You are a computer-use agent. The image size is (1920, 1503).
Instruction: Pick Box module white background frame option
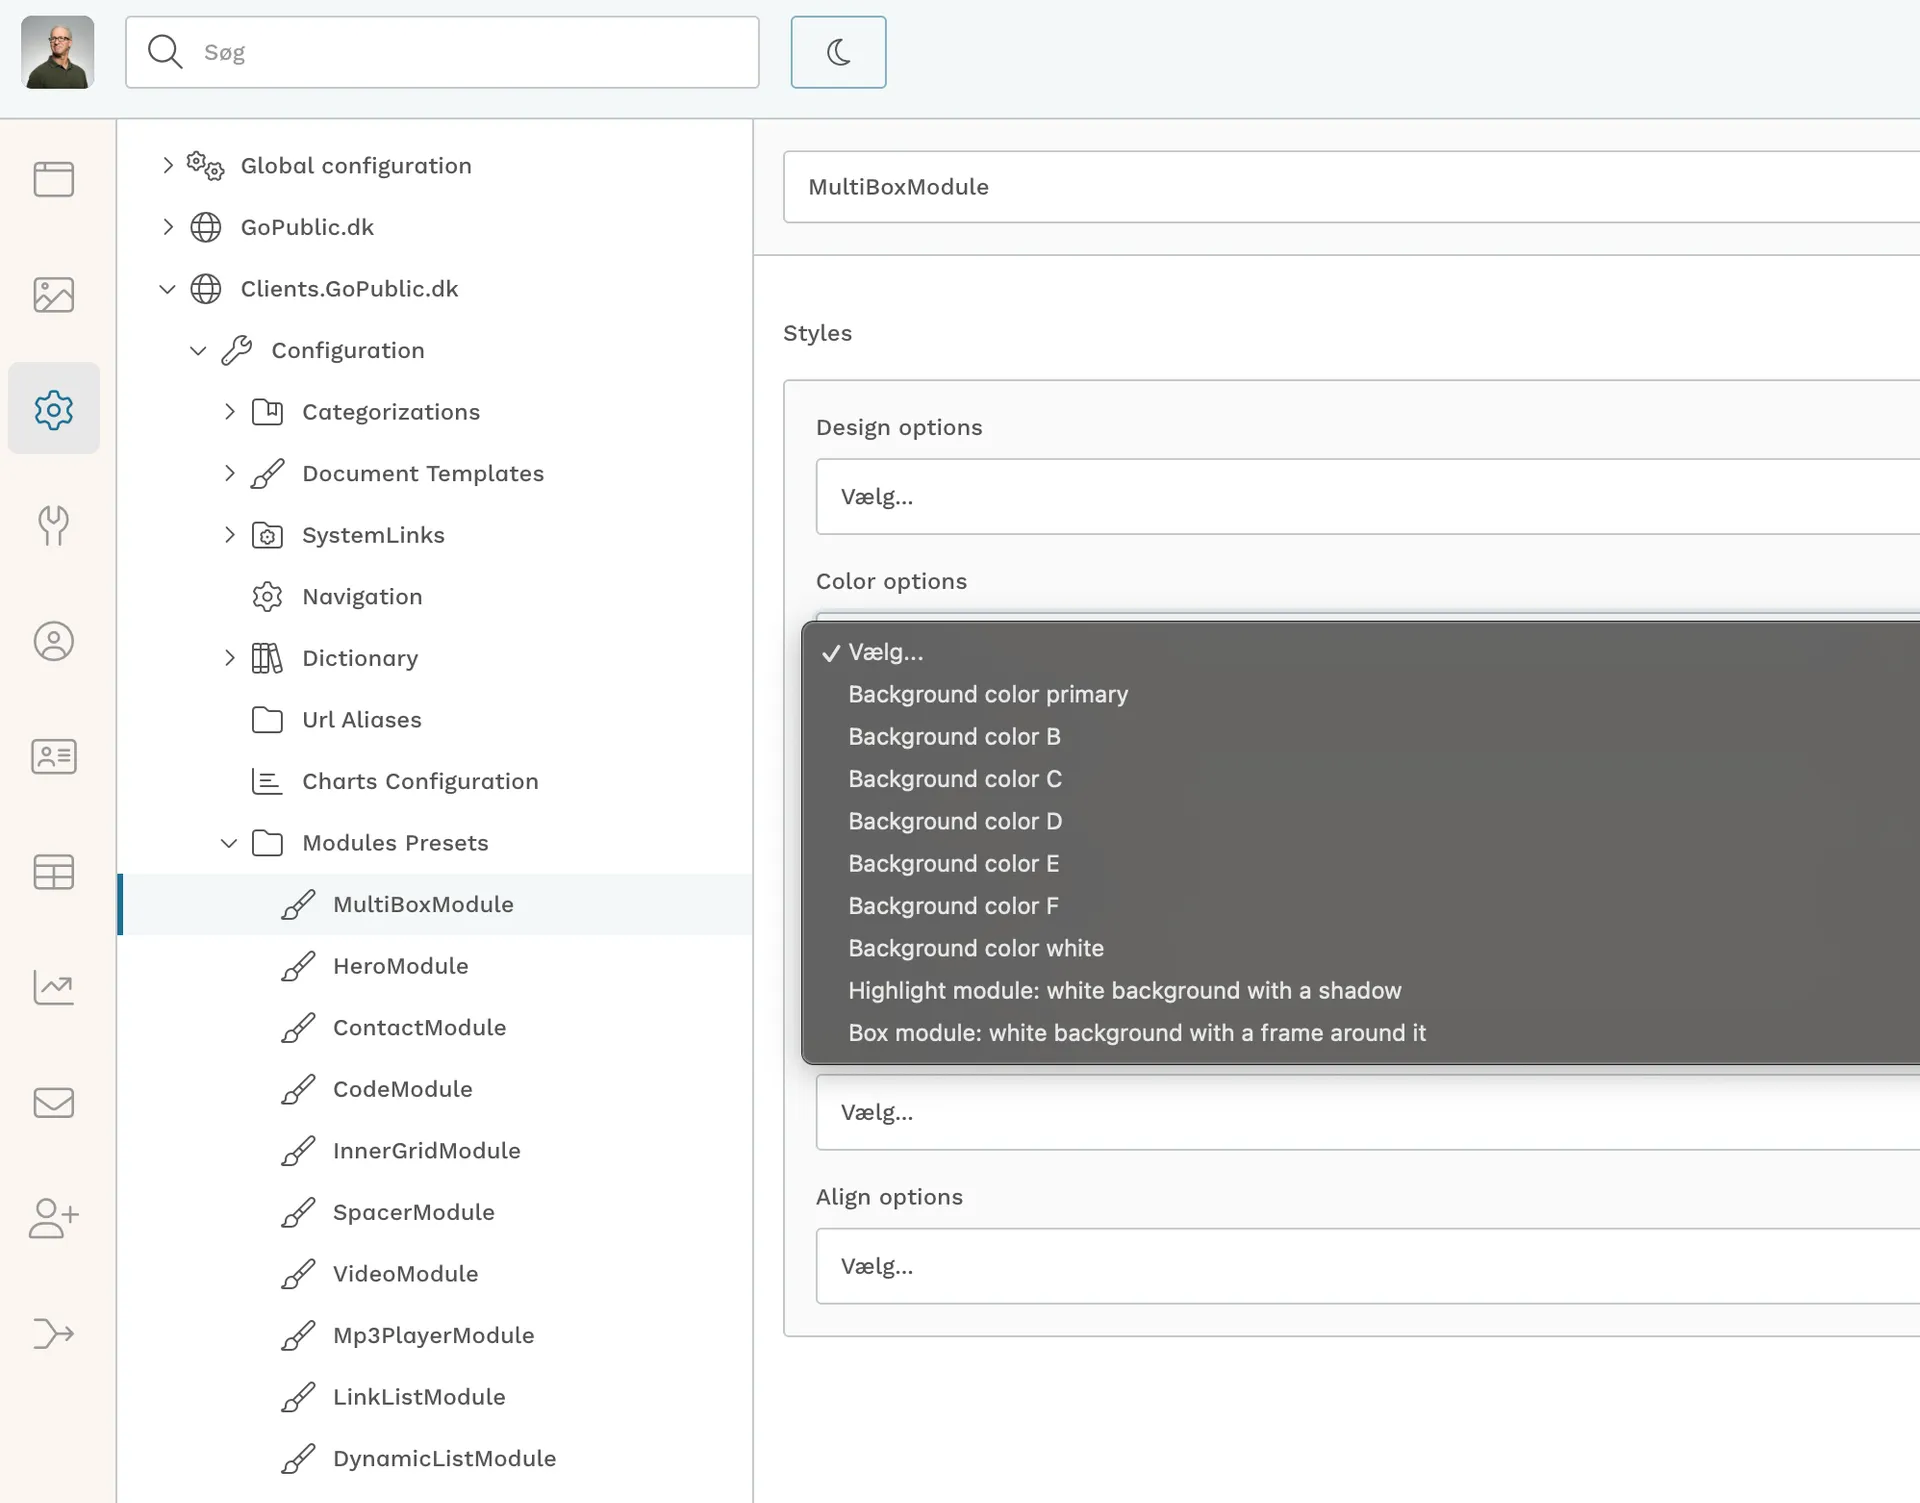(1136, 1033)
